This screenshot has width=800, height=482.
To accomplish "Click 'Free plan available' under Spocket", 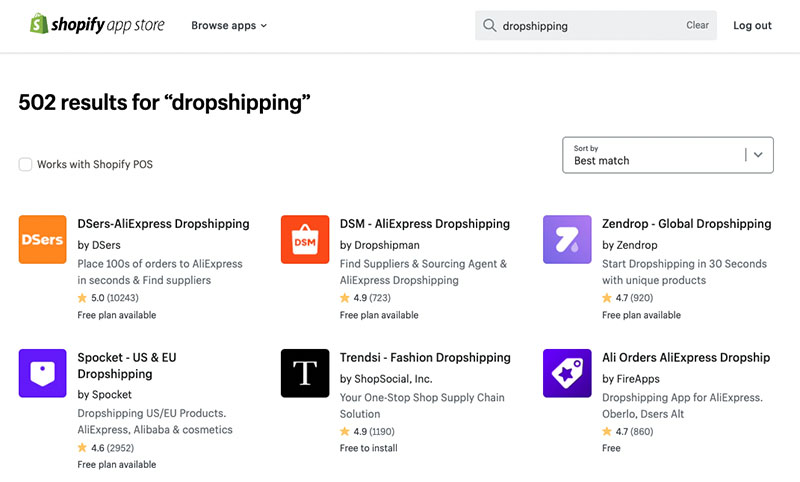I will point(117,465).
